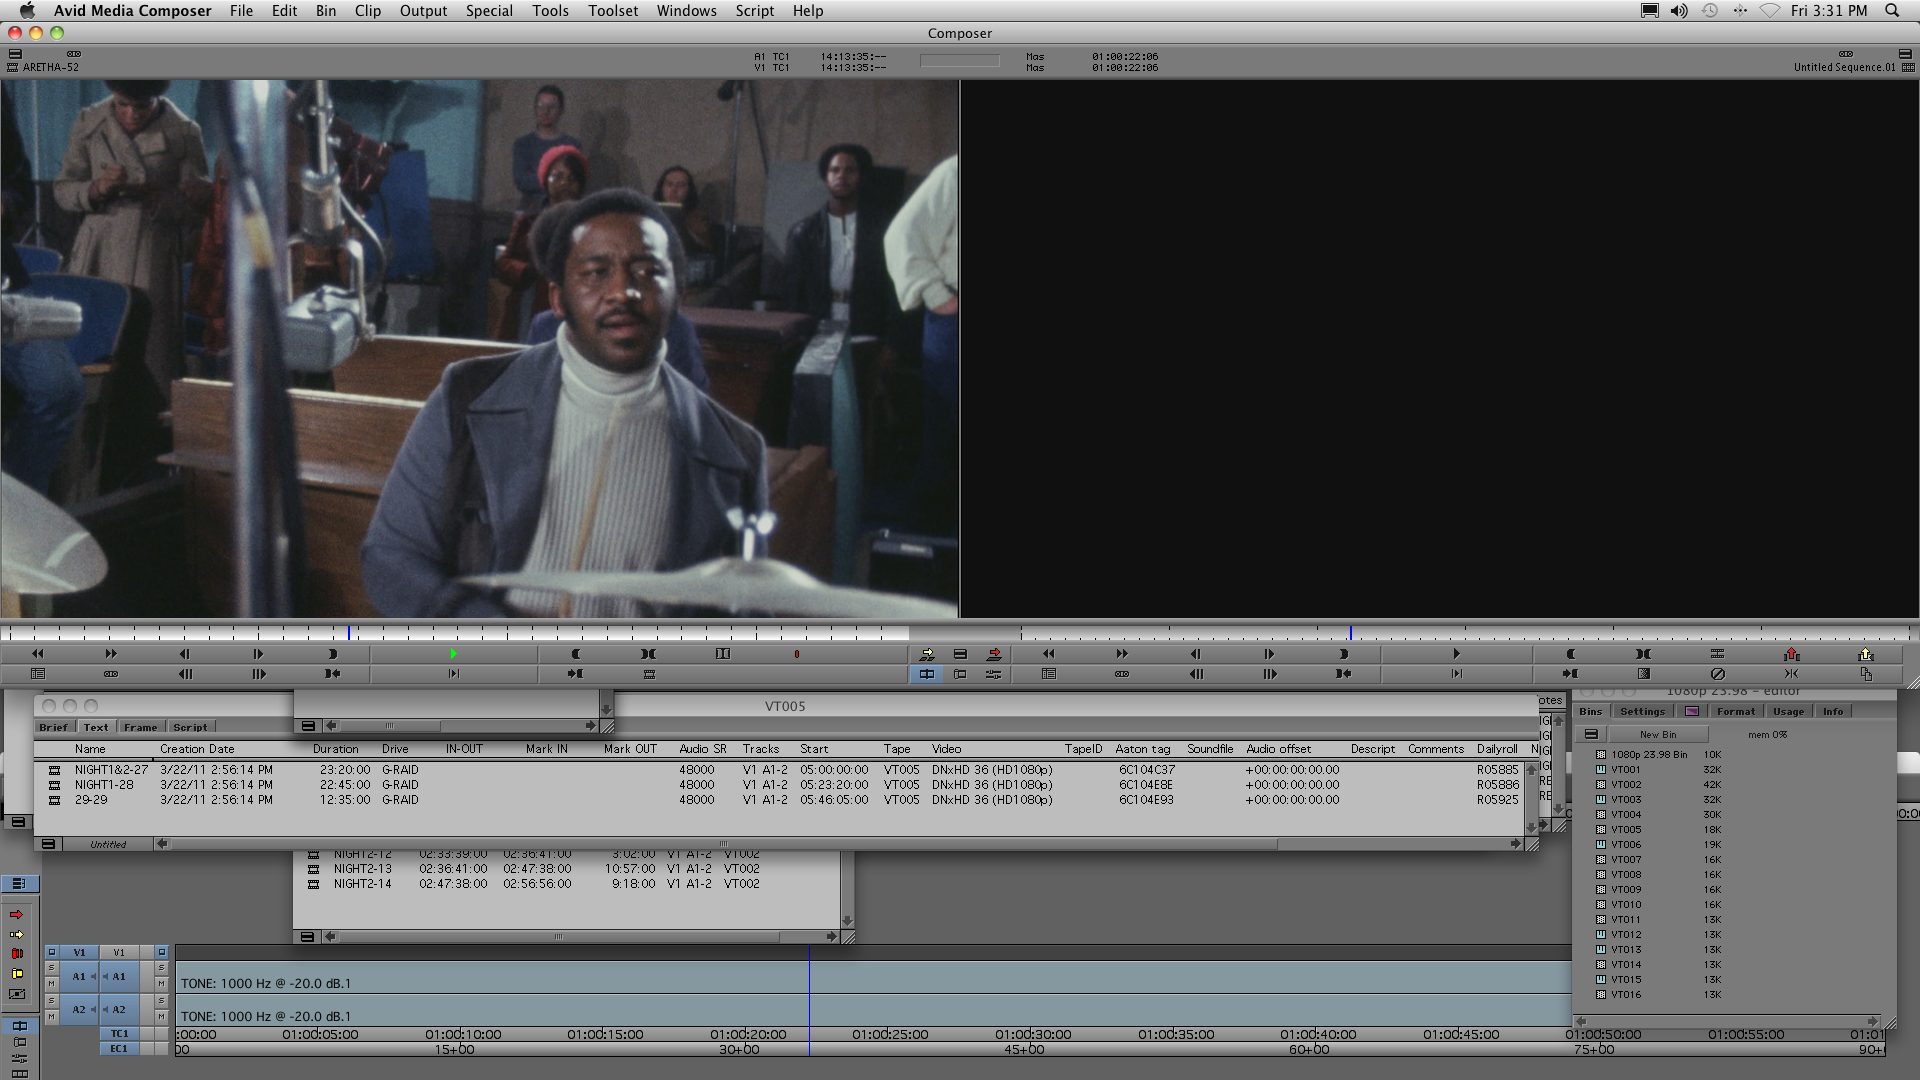
Task: Click the red Overwrite arrow button
Action: click(x=994, y=654)
